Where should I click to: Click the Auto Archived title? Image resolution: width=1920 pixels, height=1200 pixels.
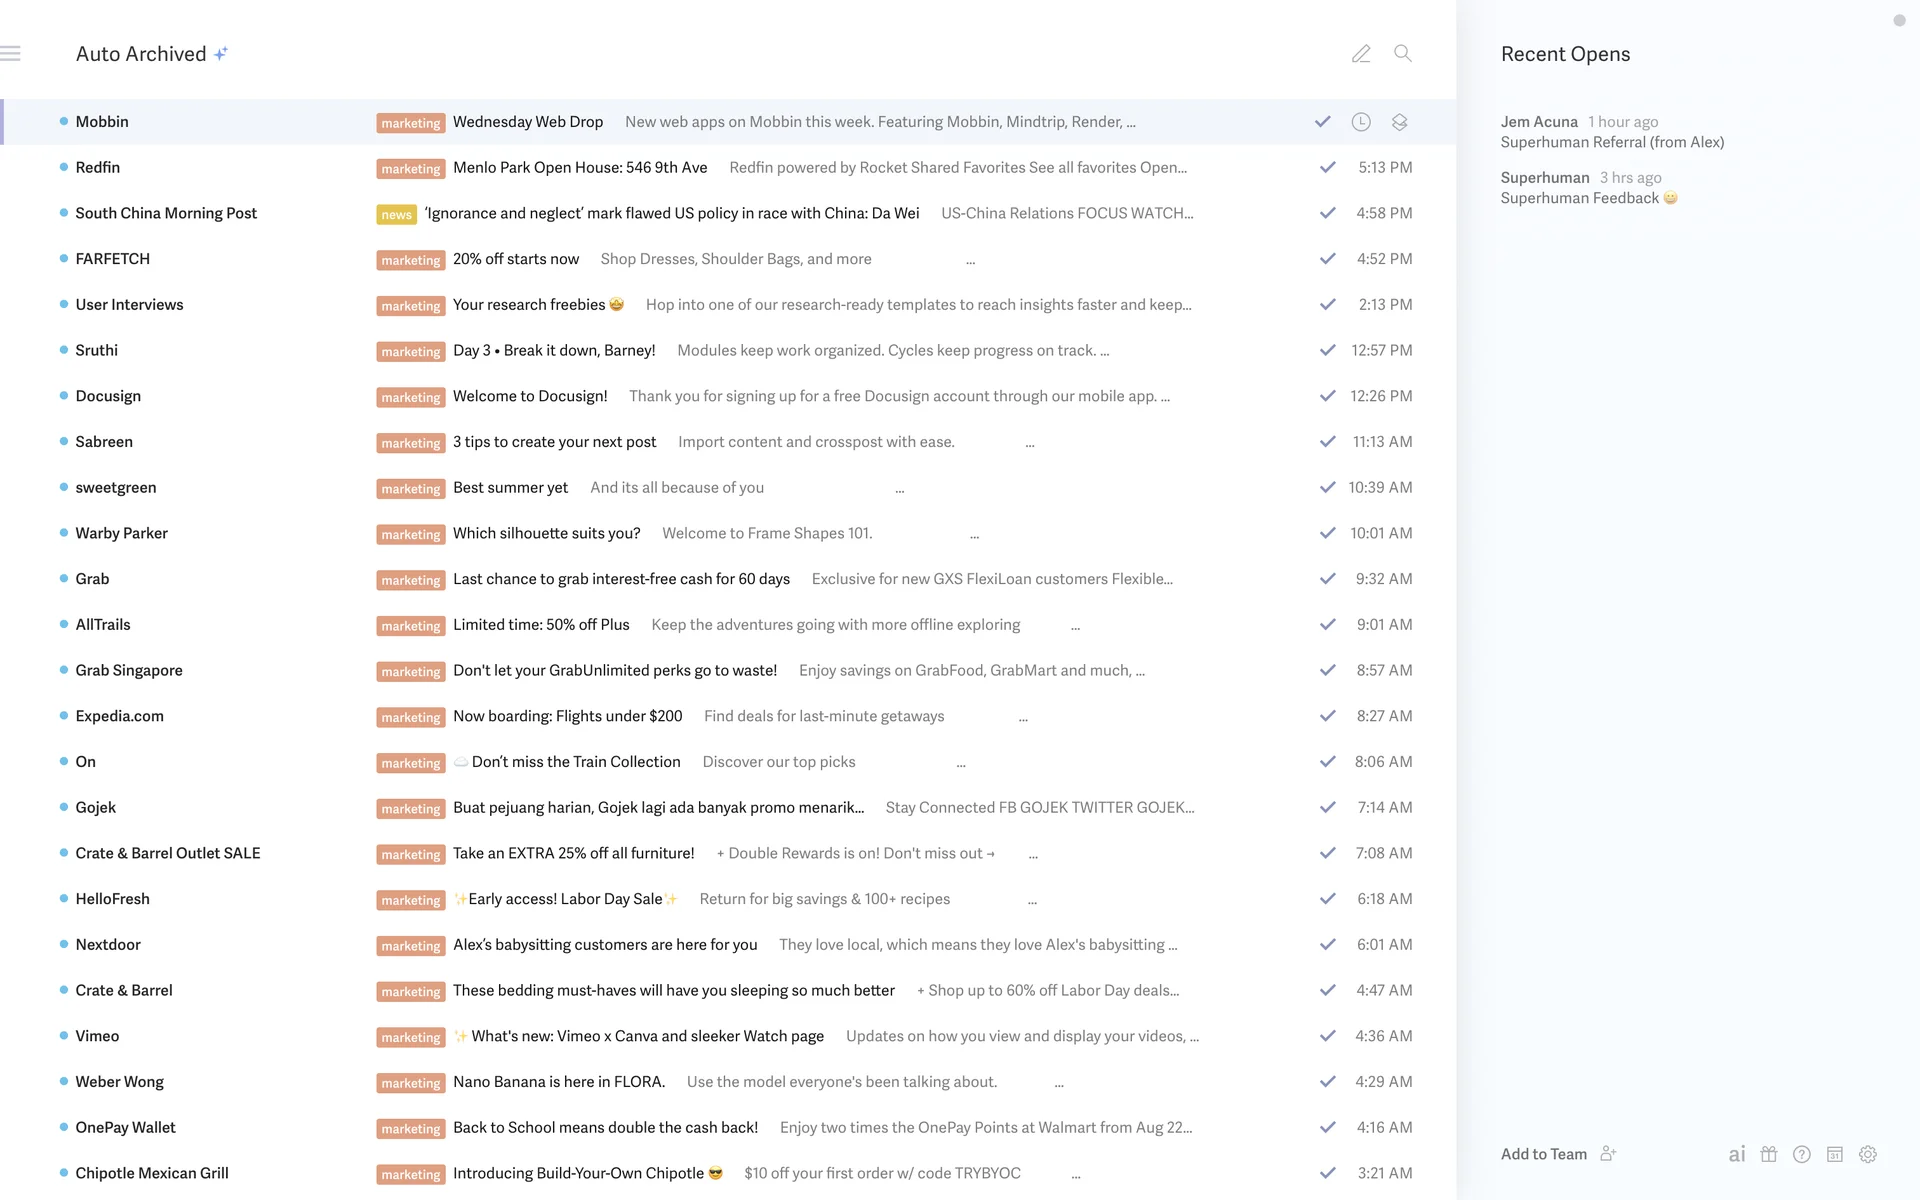(141, 54)
